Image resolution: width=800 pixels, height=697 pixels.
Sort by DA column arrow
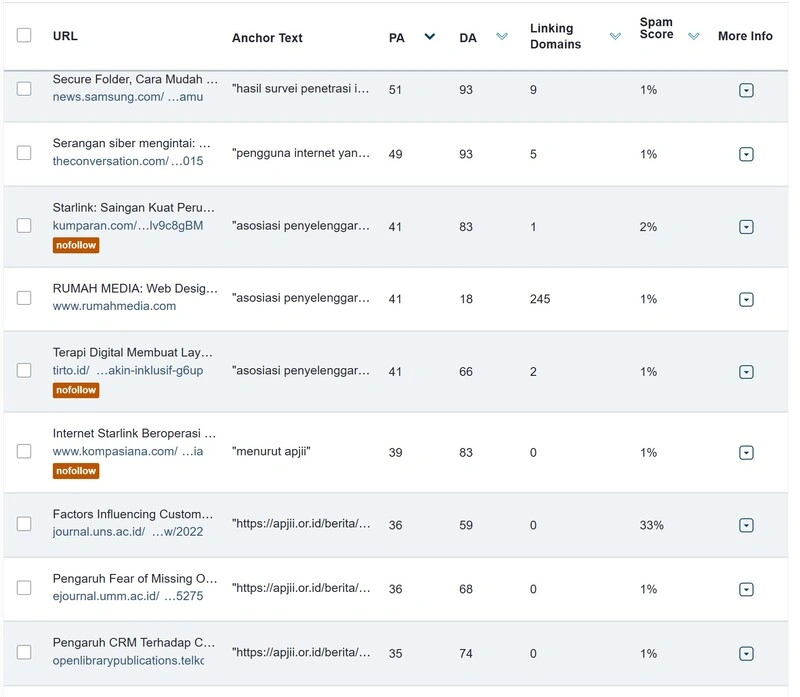click(502, 36)
